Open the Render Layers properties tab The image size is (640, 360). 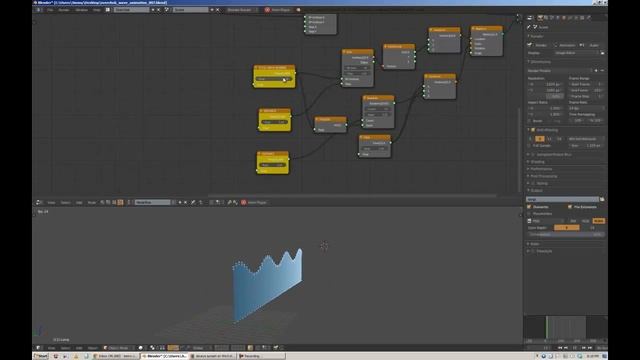(x=546, y=18)
